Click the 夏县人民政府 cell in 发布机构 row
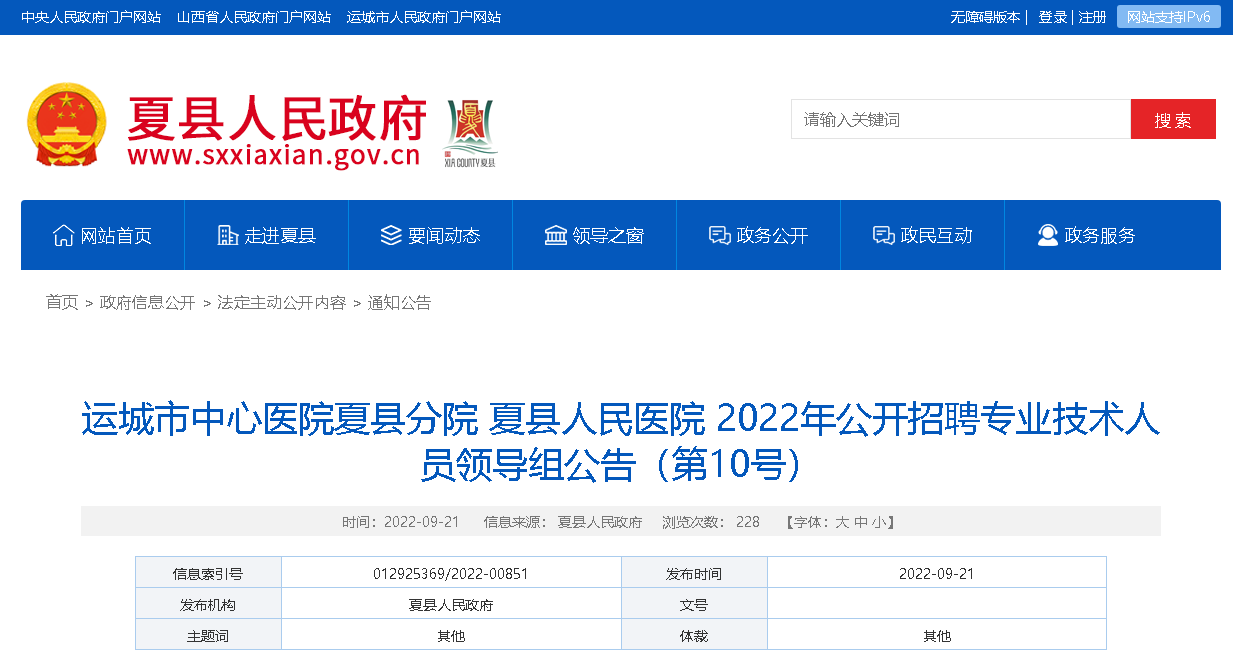This screenshot has width=1233, height=652. click(x=451, y=605)
